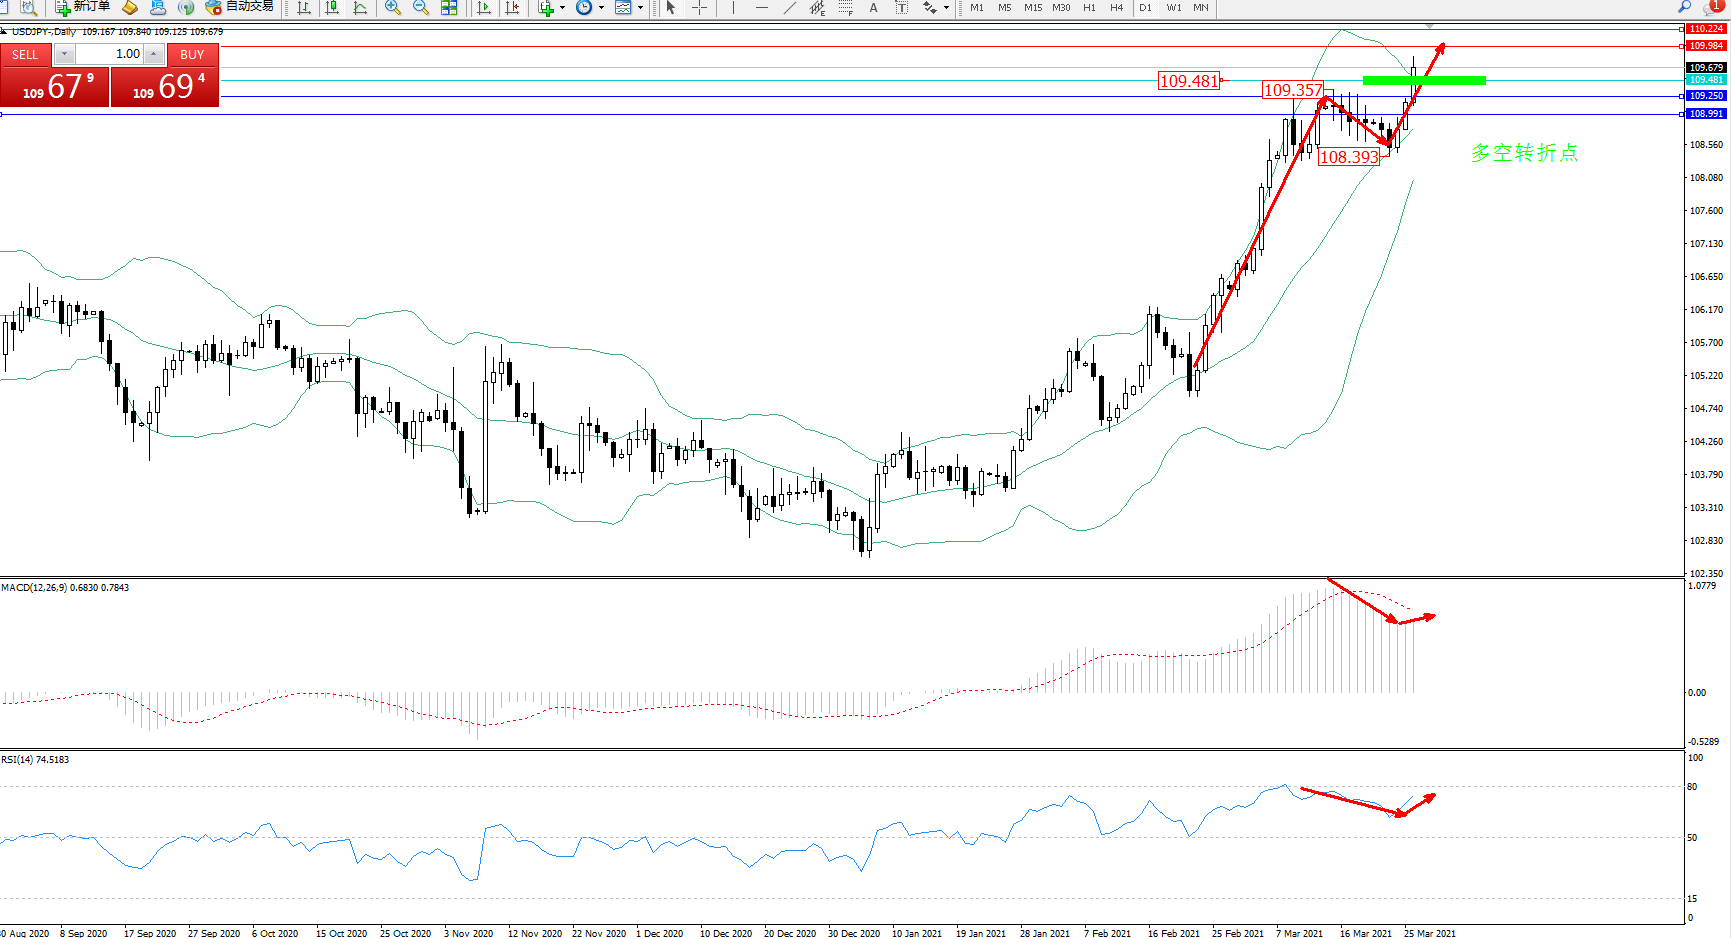Click the zoom out magnifier icon

(421, 8)
